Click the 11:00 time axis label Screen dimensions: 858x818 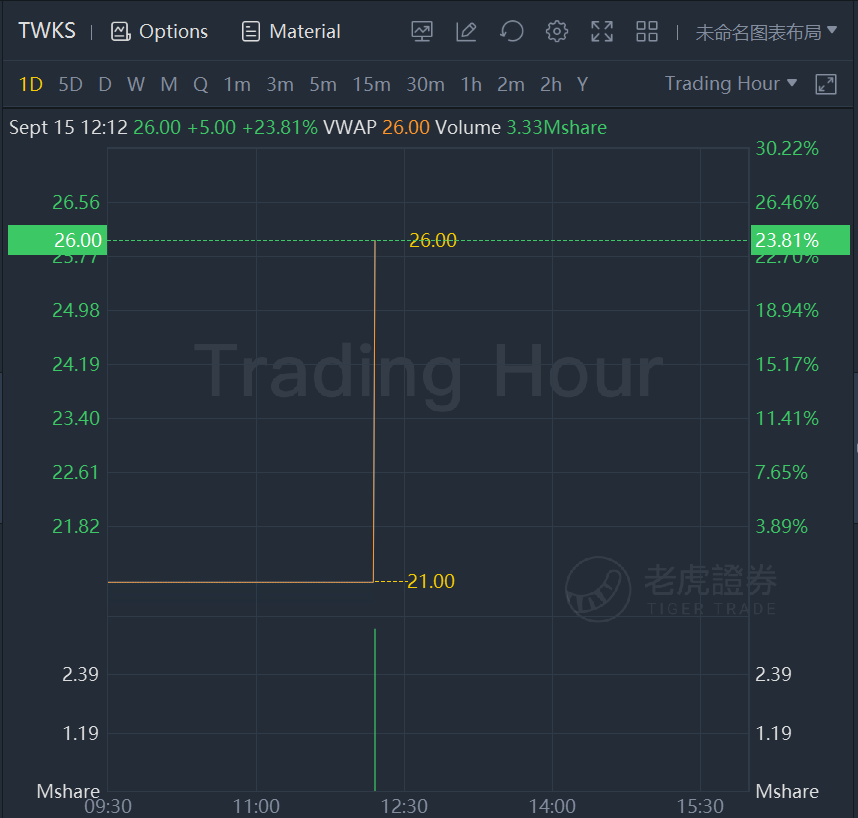[256, 807]
